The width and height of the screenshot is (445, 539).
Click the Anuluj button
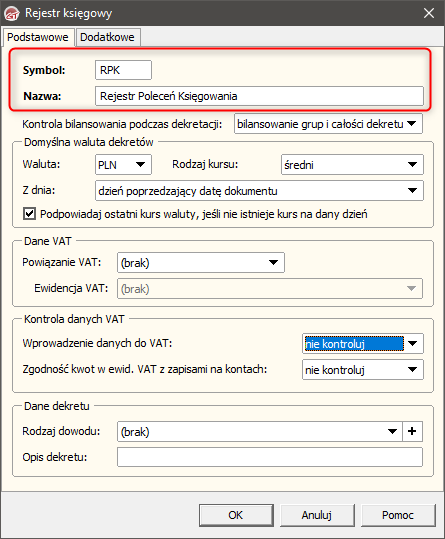(317, 515)
